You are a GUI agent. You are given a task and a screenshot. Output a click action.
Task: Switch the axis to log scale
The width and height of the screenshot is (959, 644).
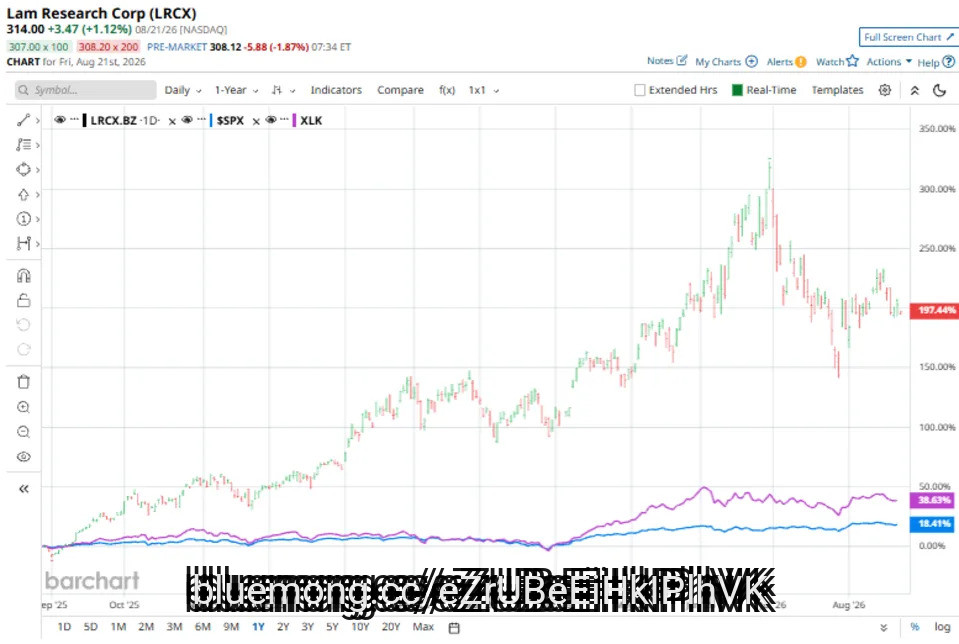(x=942, y=627)
